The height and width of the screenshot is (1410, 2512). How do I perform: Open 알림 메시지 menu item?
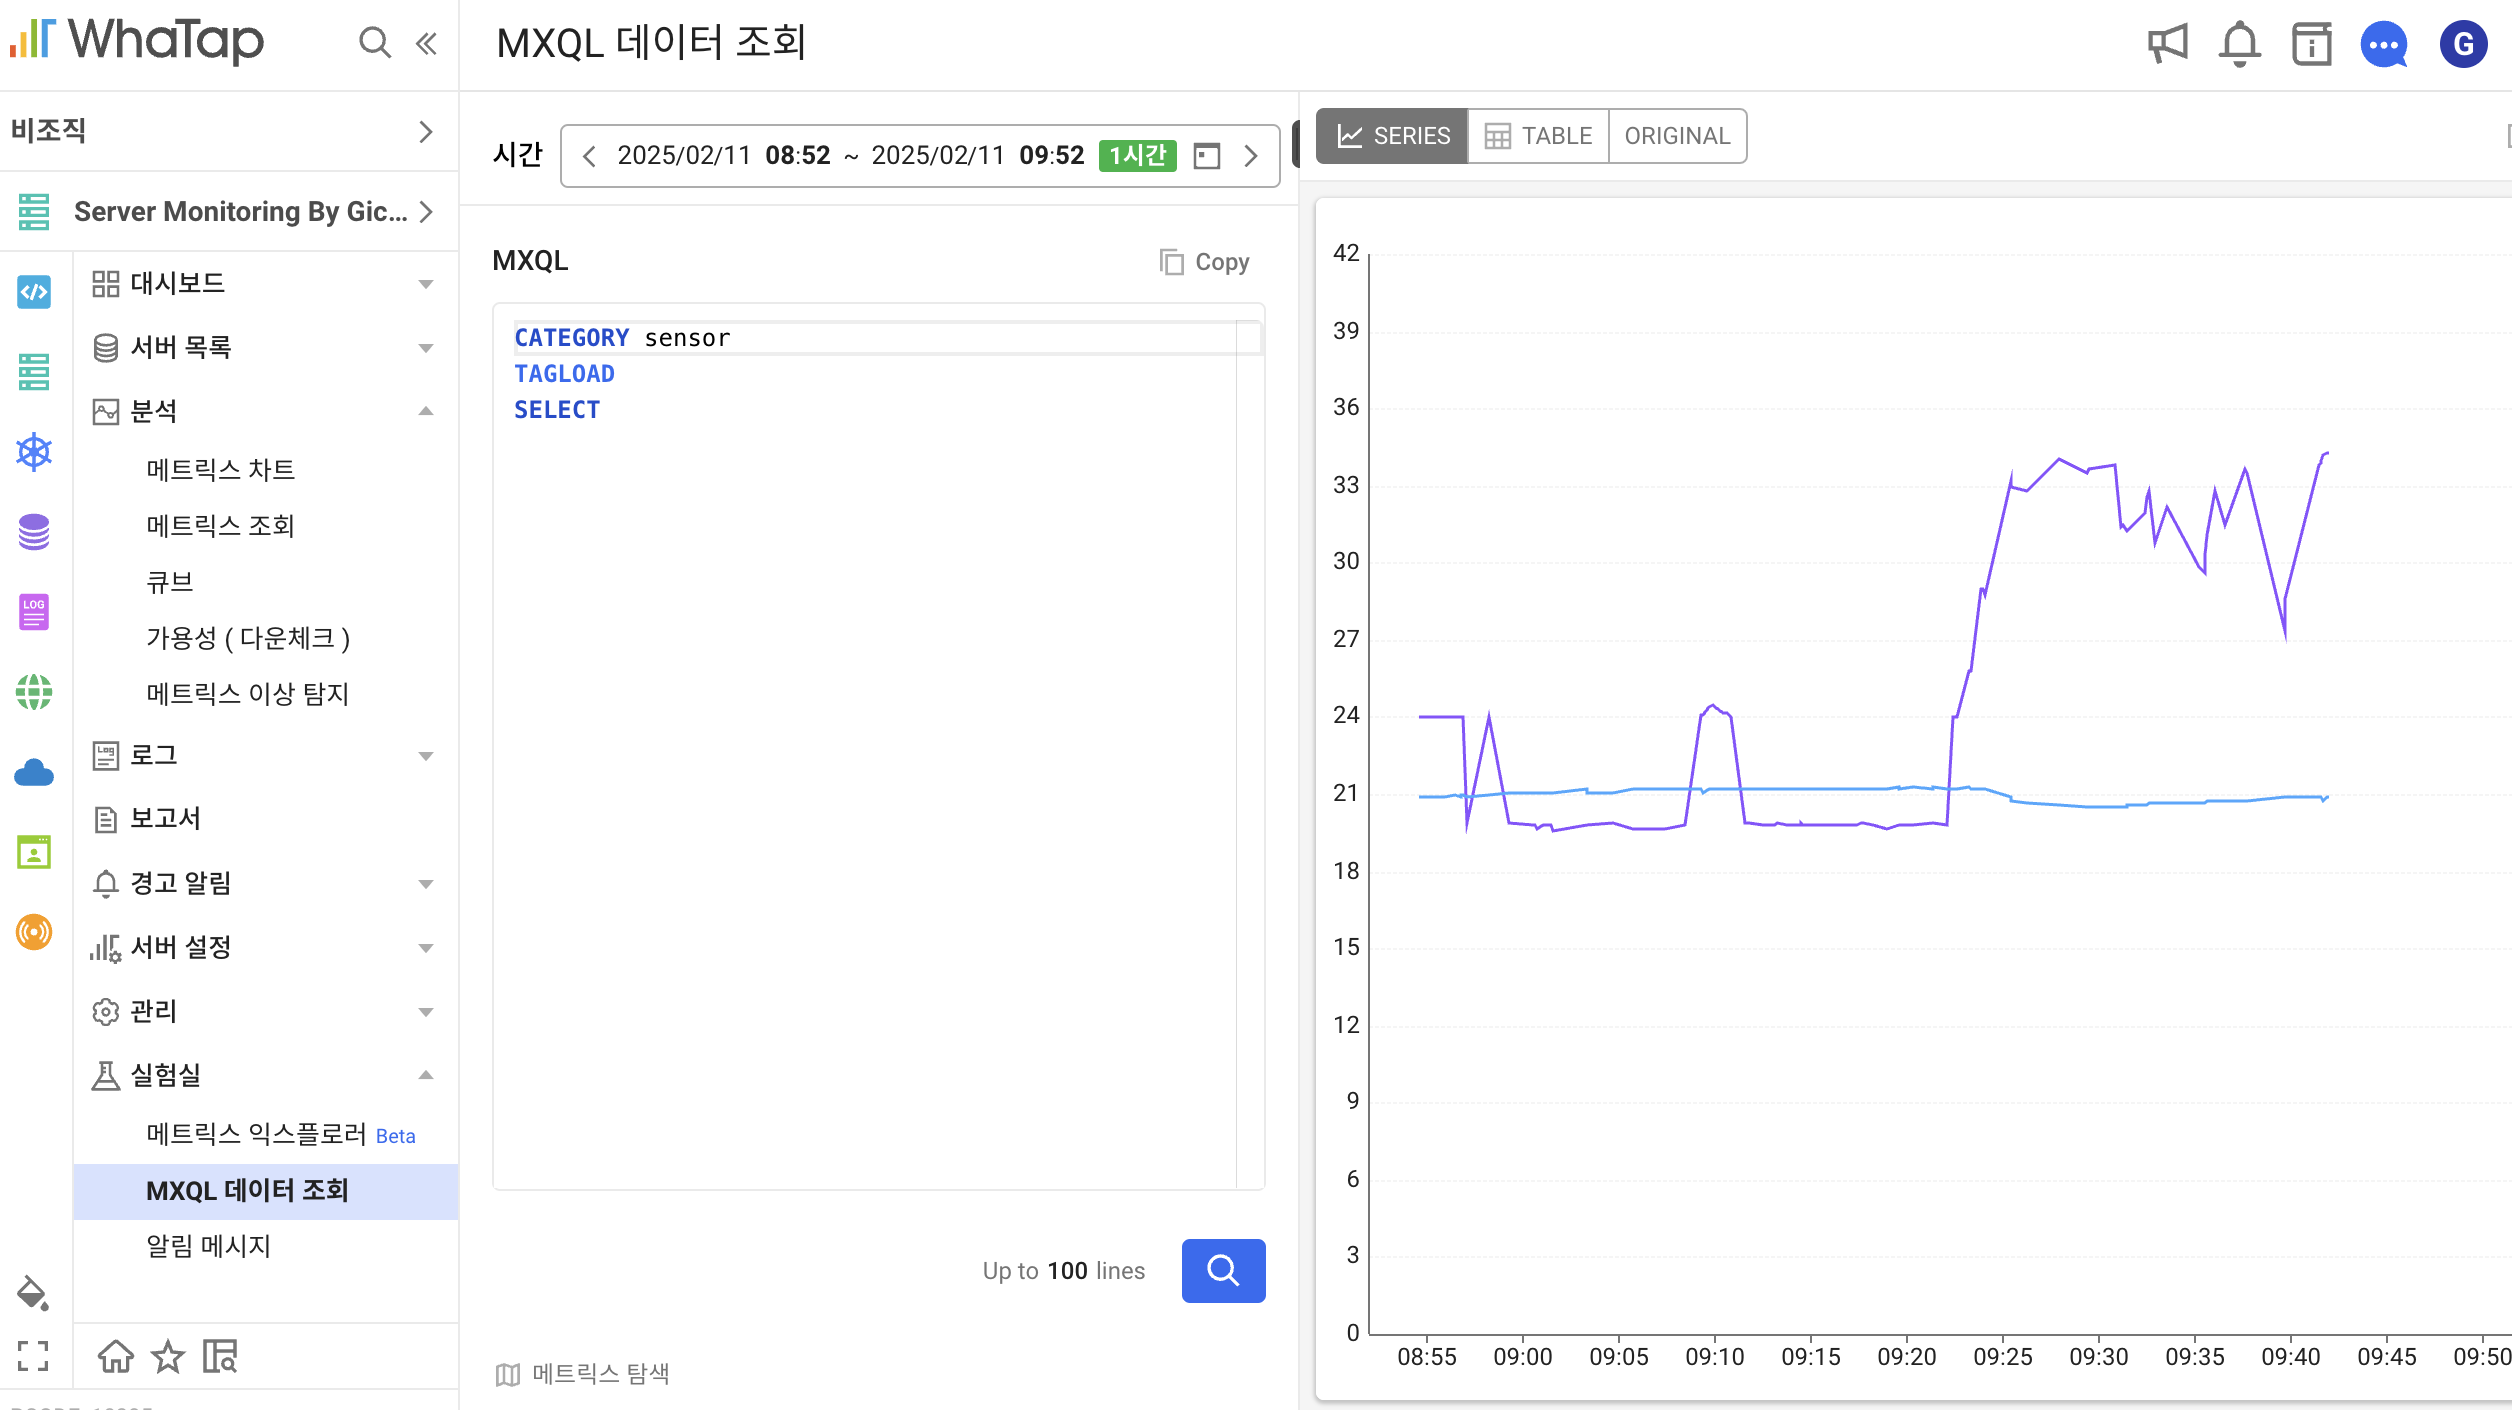(x=209, y=1246)
